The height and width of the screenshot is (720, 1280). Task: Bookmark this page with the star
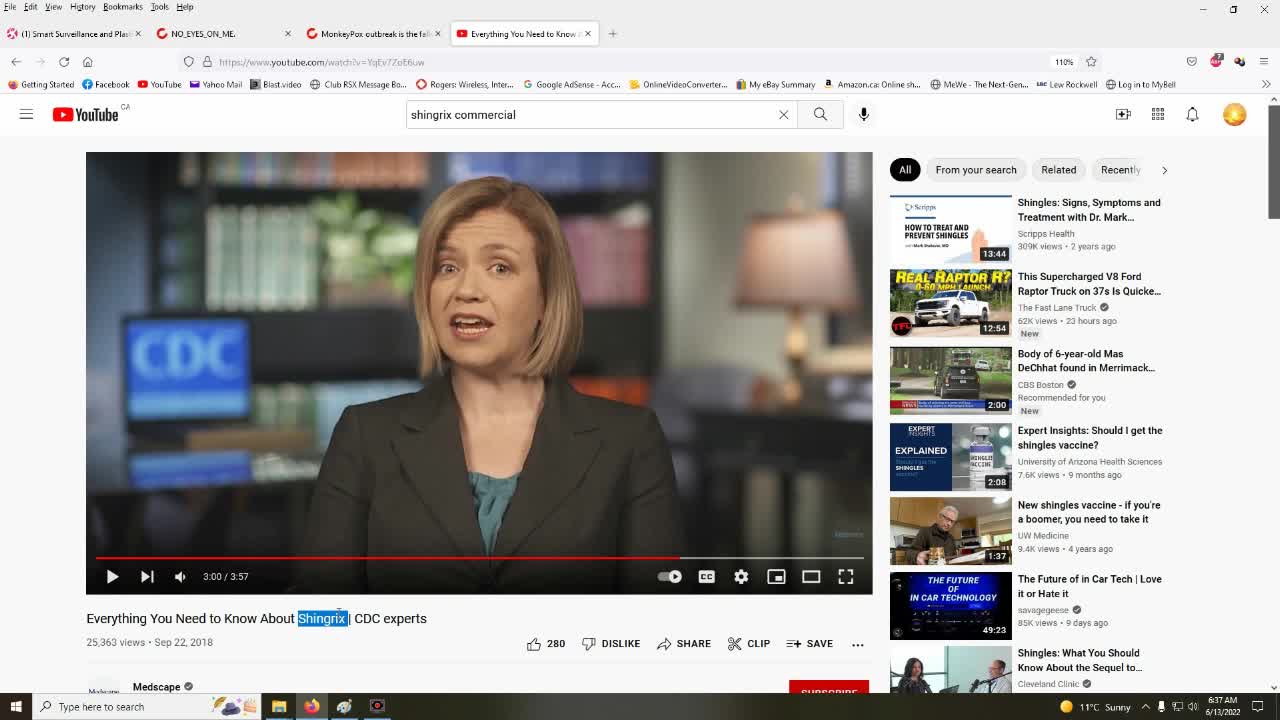1091,62
